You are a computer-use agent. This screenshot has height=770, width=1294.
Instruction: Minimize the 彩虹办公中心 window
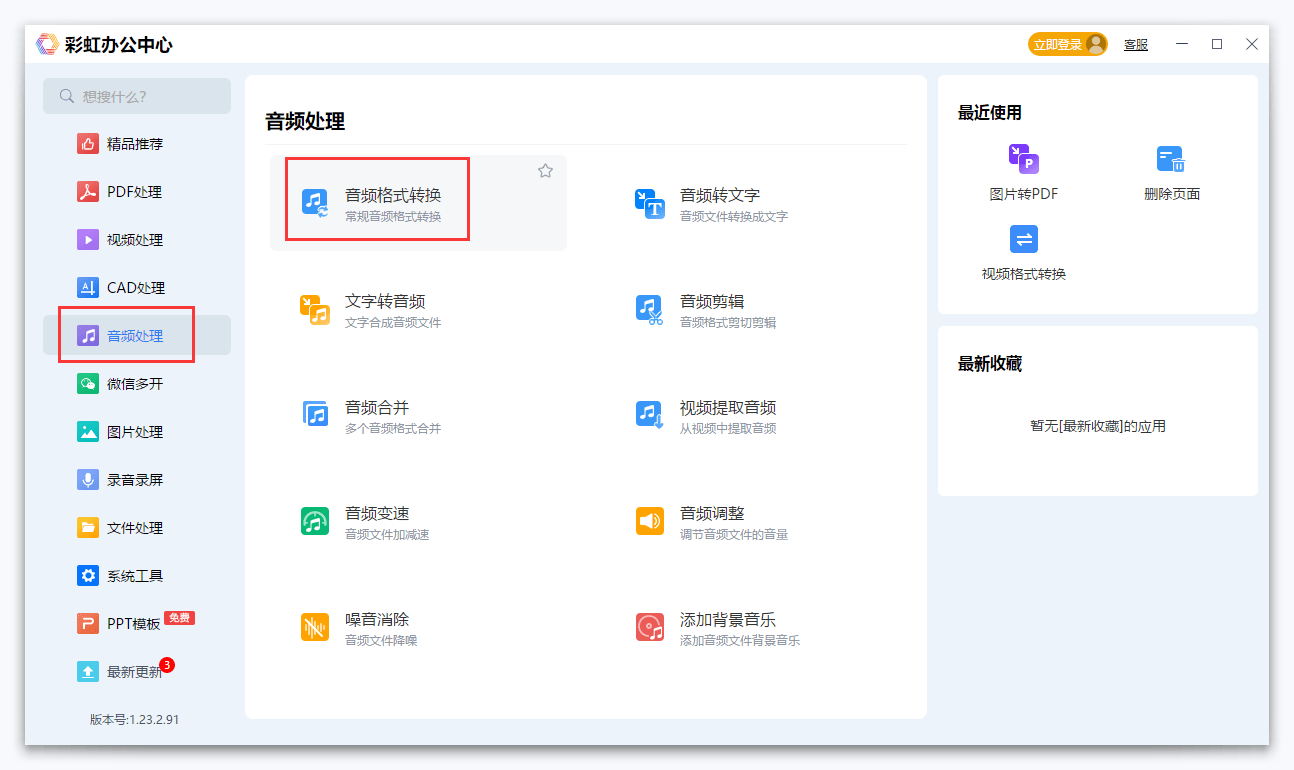[1182, 44]
